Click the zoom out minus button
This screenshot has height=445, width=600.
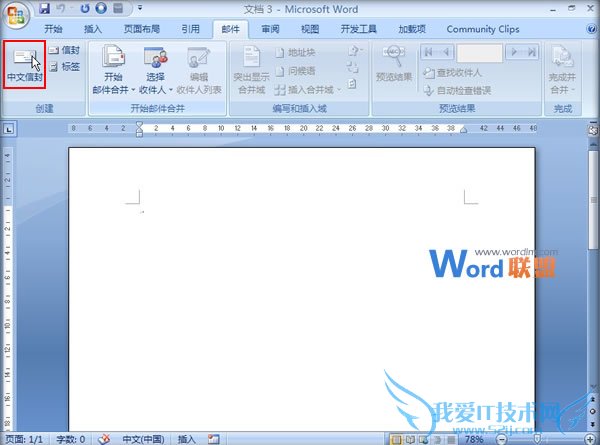(502, 440)
